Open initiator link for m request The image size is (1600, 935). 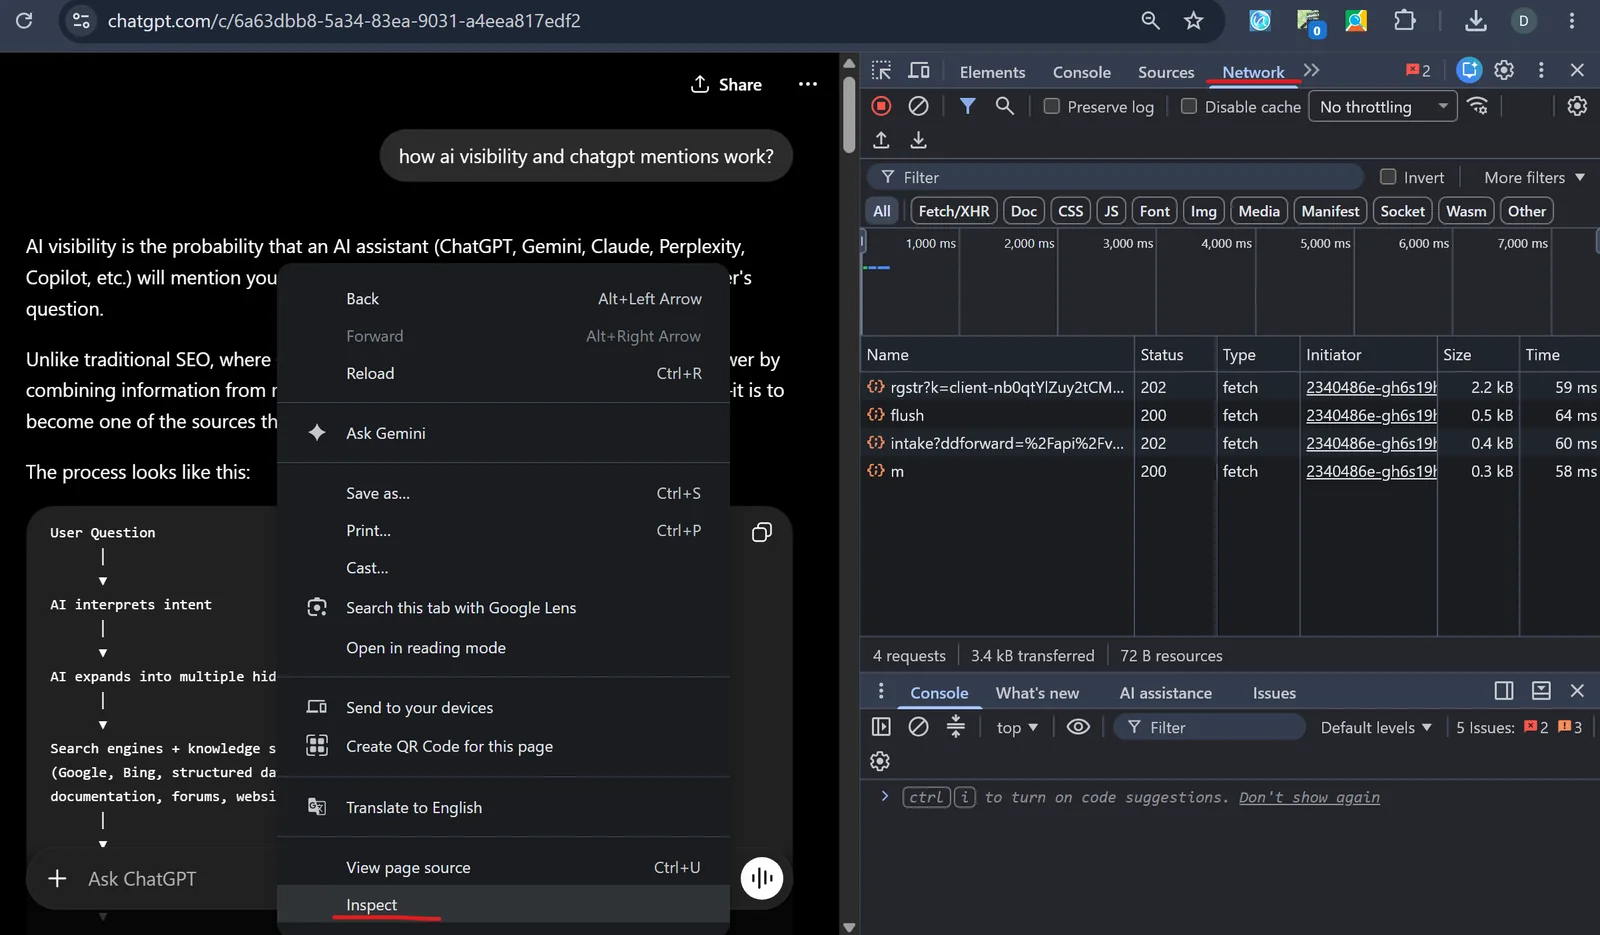click(1371, 471)
